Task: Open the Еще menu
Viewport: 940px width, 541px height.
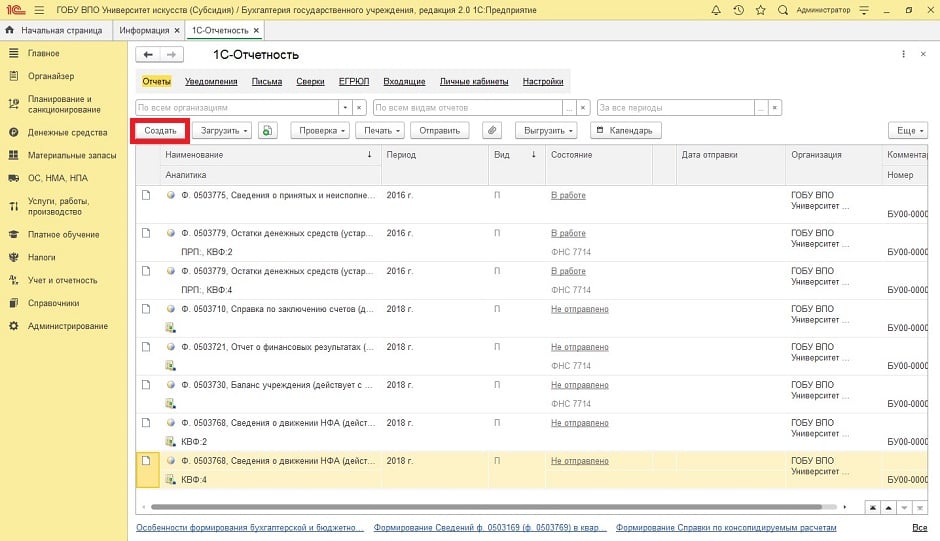Action: click(907, 131)
